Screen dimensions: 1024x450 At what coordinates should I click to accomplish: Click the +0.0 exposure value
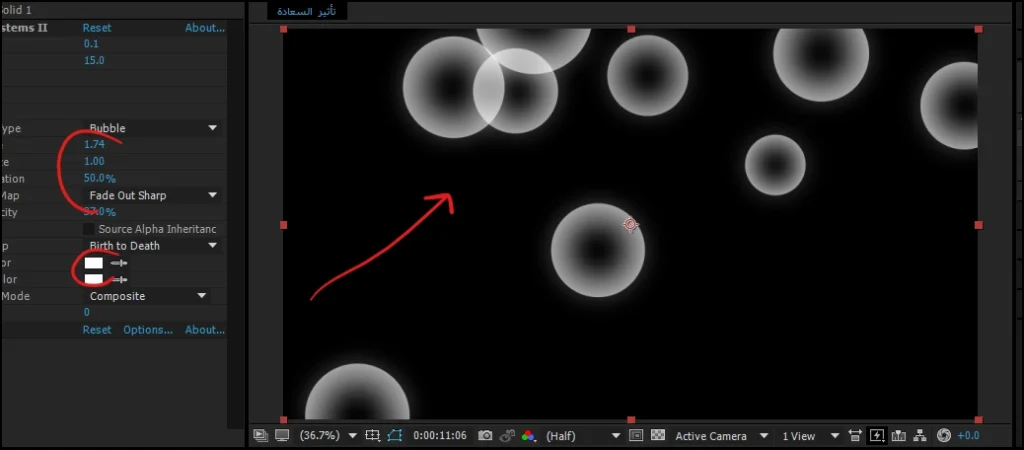(x=968, y=436)
